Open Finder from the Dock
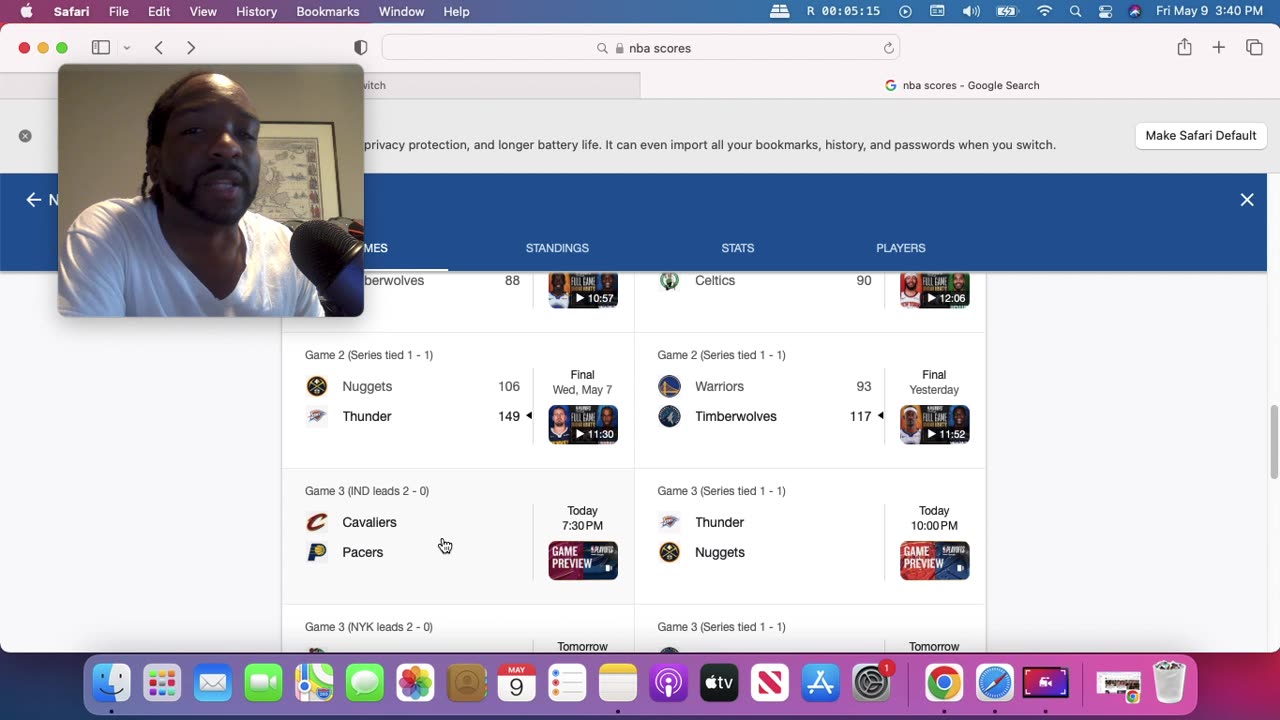 111,683
